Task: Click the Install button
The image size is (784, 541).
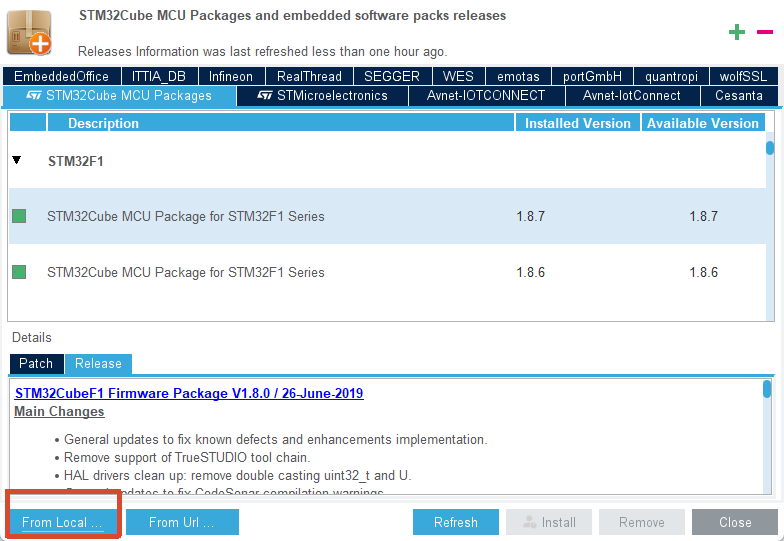Action: click(549, 522)
